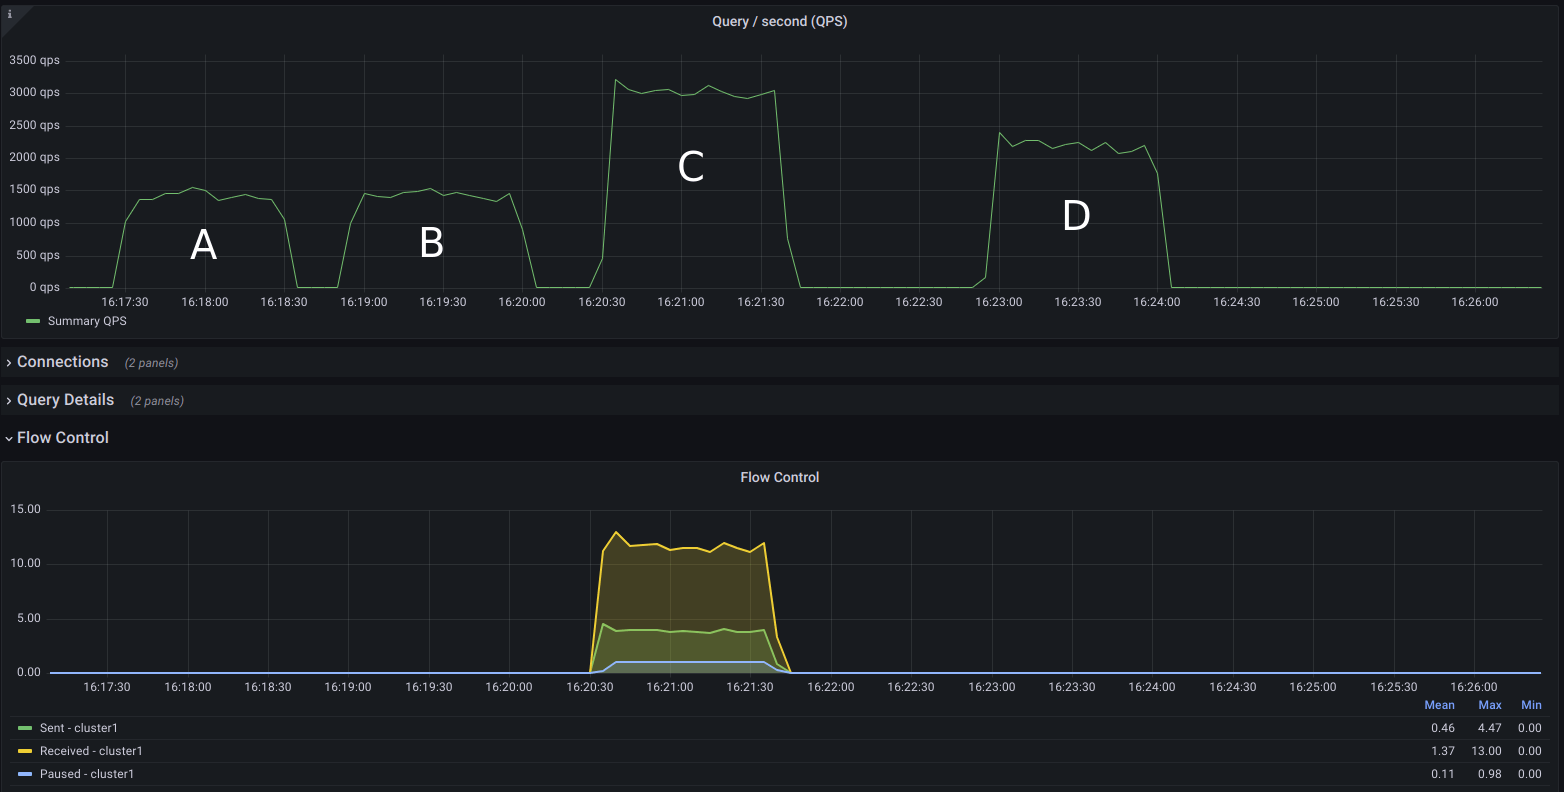Sort the legend by Min column
The image size is (1565, 792).
[x=1531, y=705]
